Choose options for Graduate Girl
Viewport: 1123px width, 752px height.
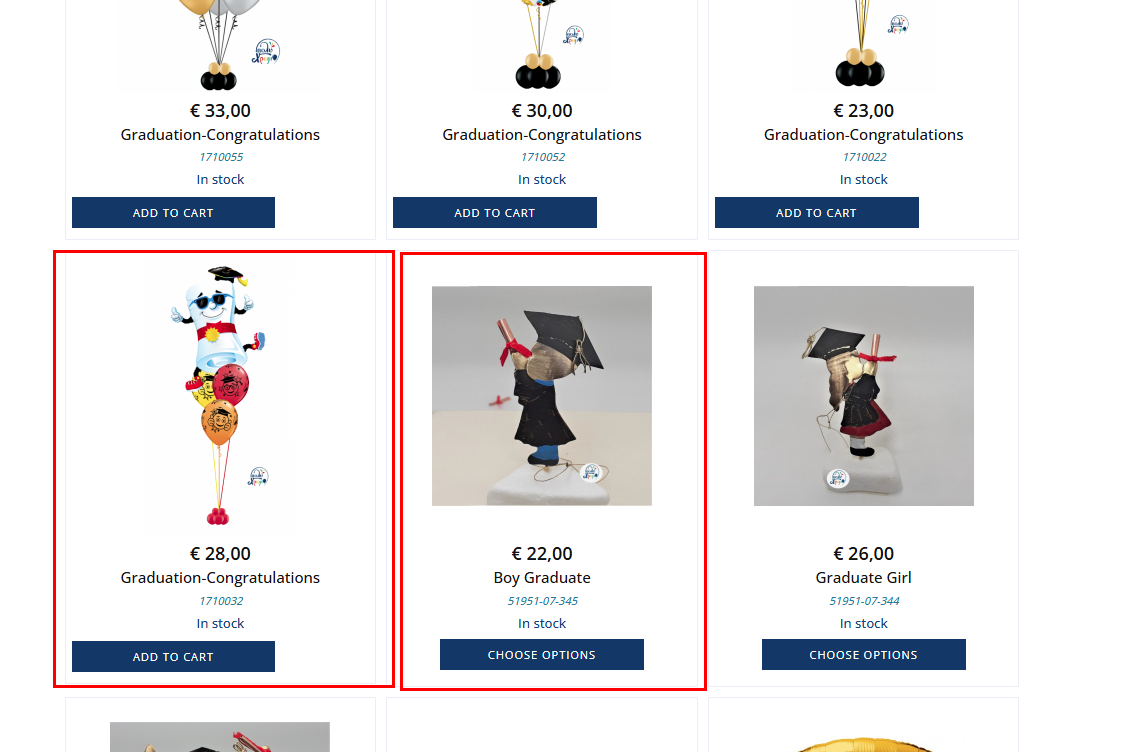tap(864, 655)
